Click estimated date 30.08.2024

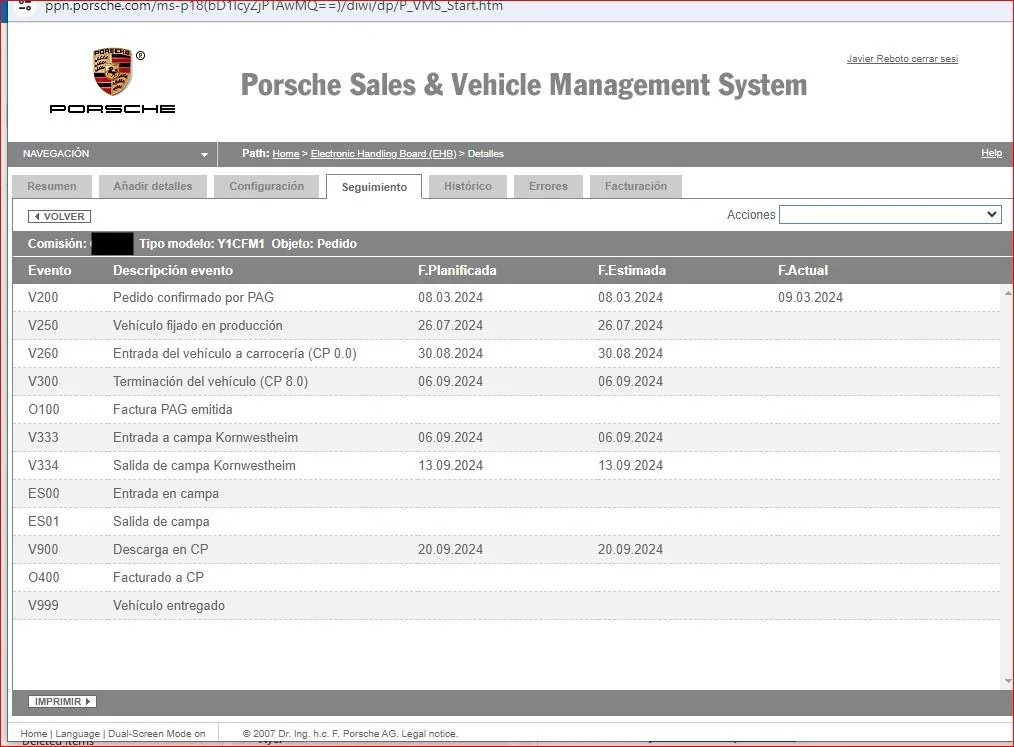pyautogui.click(x=631, y=354)
